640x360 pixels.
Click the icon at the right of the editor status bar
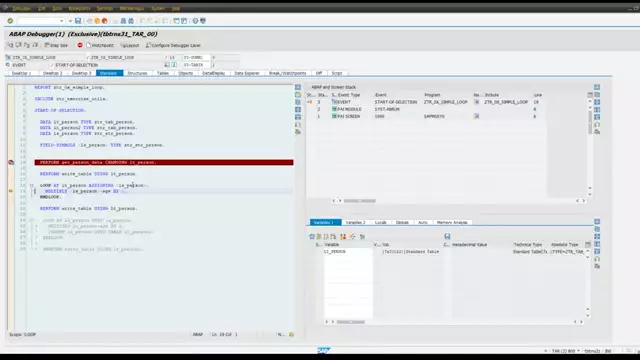[x=291, y=334]
